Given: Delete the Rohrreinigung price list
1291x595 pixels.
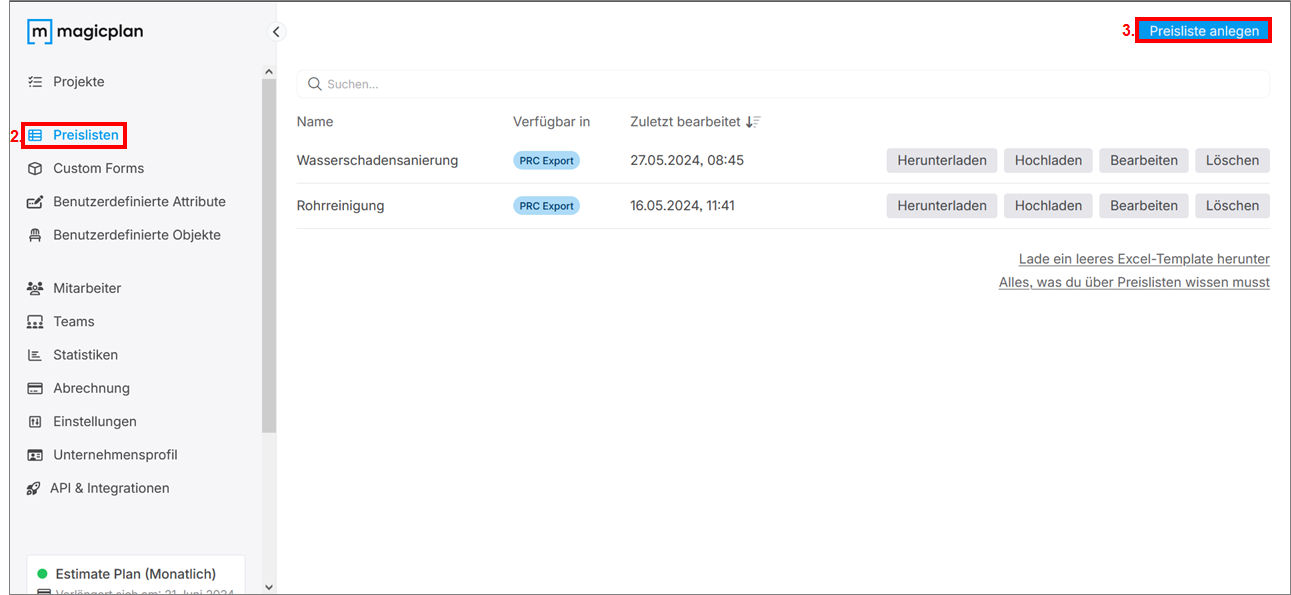Looking at the screenshot, I should tap(1231, 206).
